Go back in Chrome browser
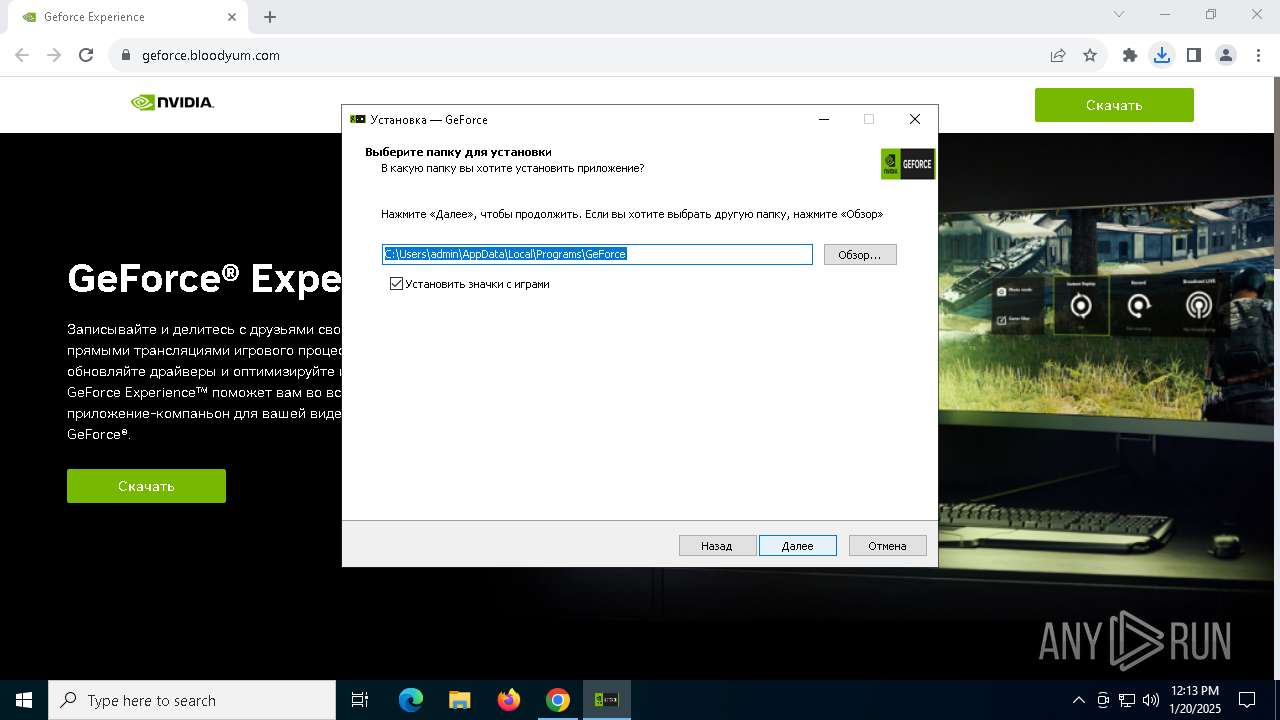 pyautogui.click(x=22, y=55)
